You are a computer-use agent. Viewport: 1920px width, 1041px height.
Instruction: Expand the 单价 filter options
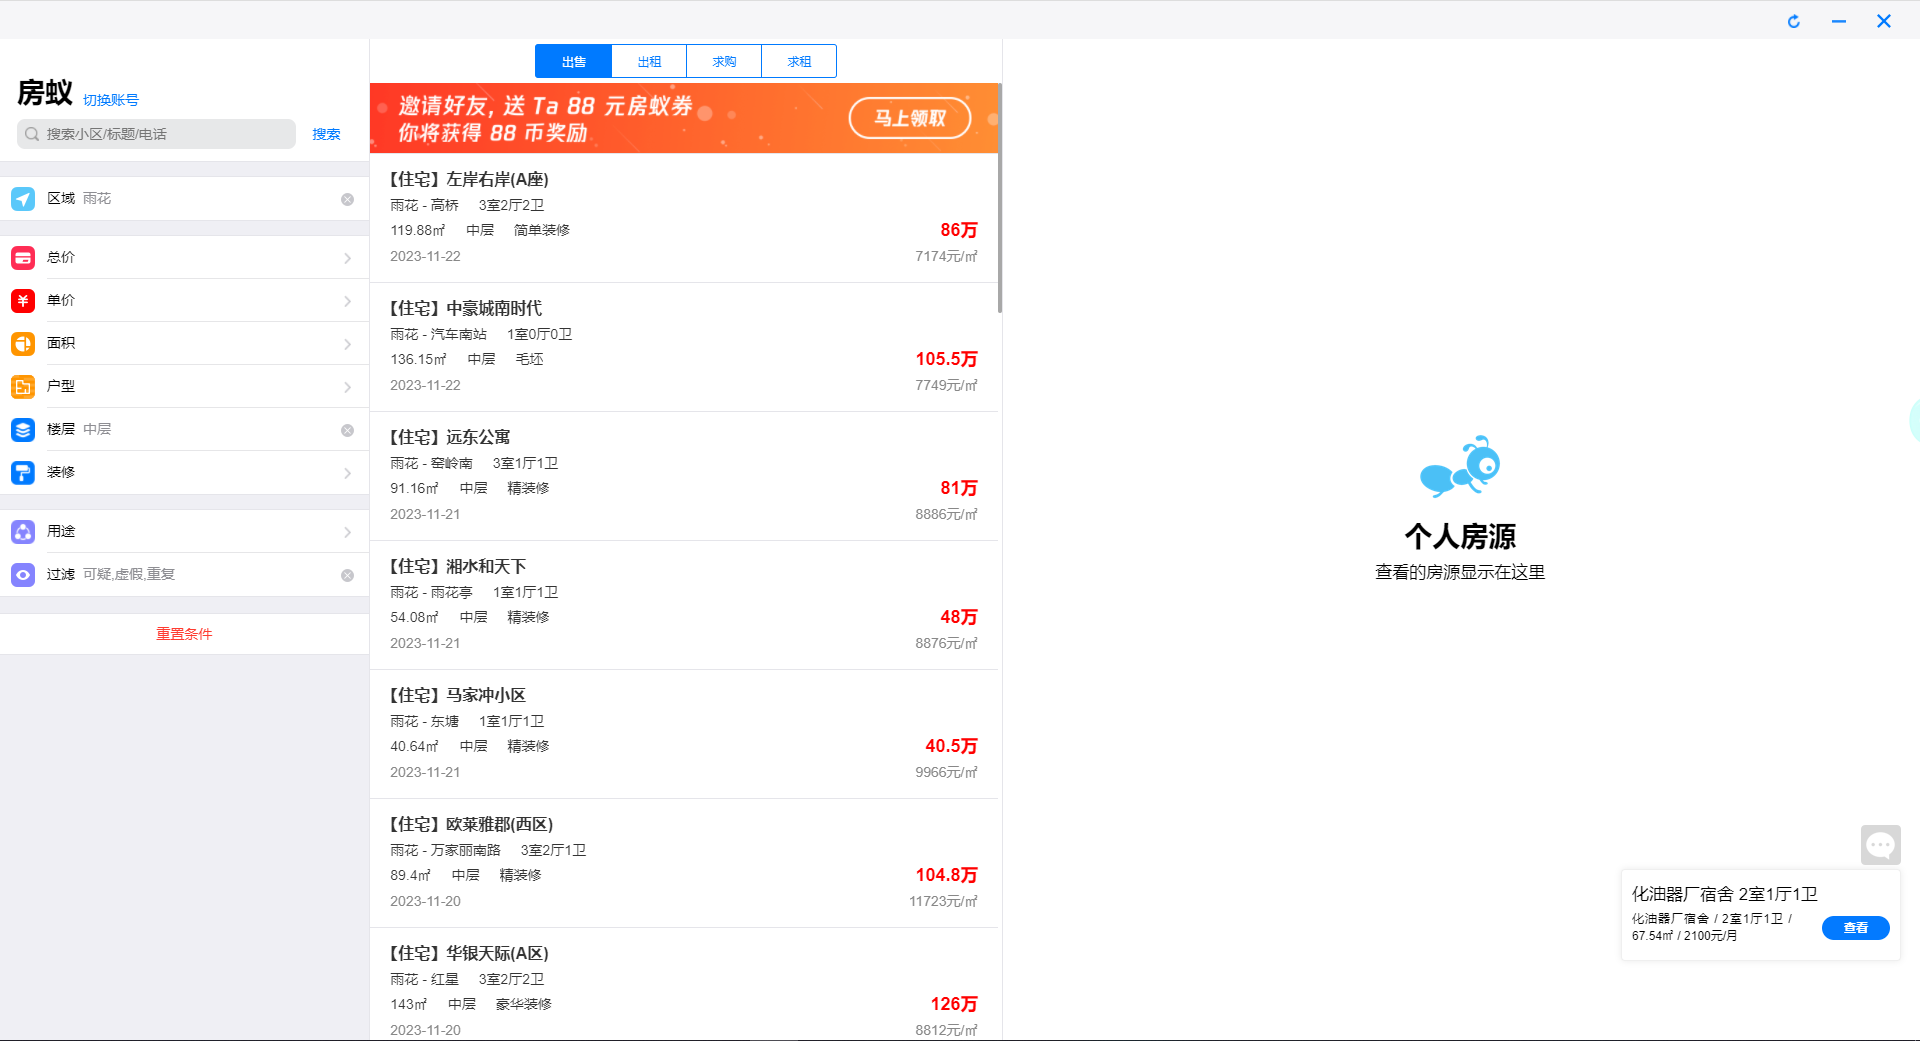pos(347,301)
